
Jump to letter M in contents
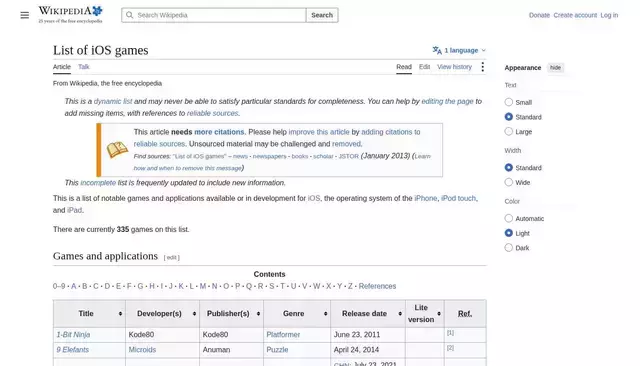pos(202,286)
